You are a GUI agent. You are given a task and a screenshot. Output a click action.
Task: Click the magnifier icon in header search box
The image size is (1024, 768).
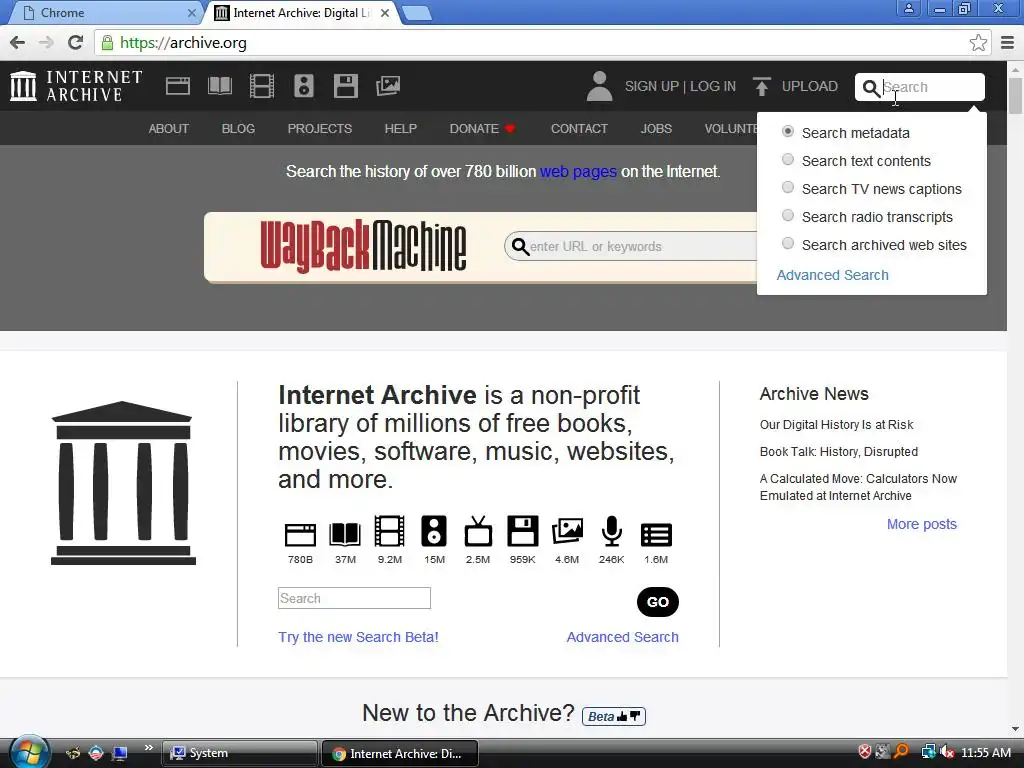pos(871,88)
